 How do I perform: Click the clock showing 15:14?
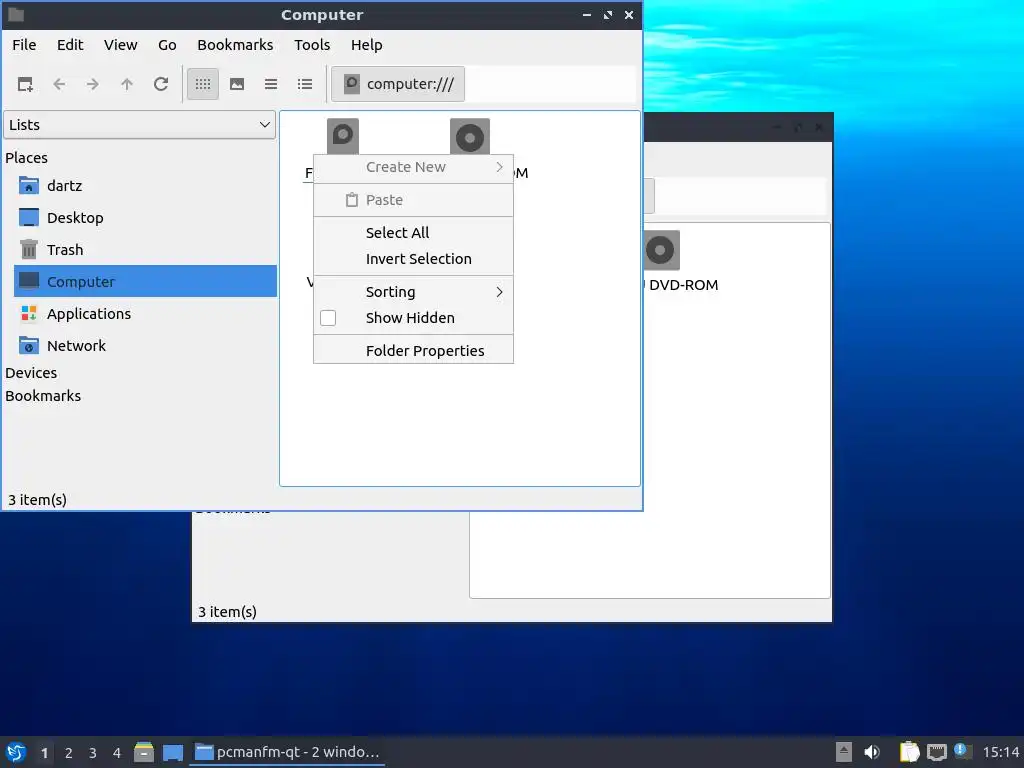pyautogui.click(x=1000, y=752)
